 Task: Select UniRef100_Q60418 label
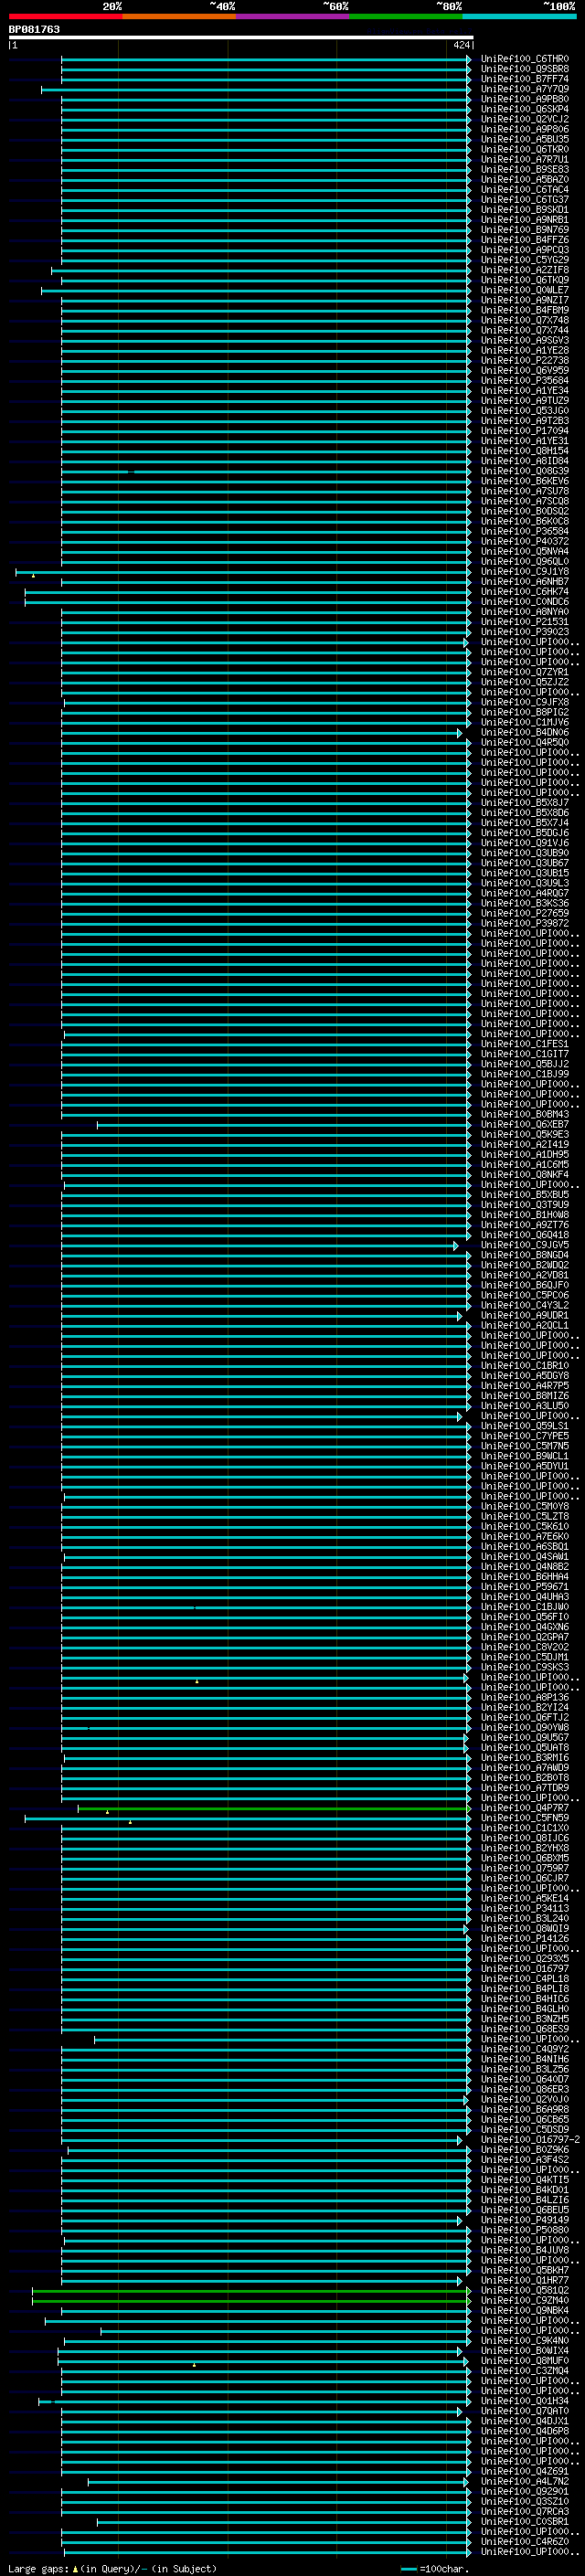pyautogui.click(x=524, y=1234)
